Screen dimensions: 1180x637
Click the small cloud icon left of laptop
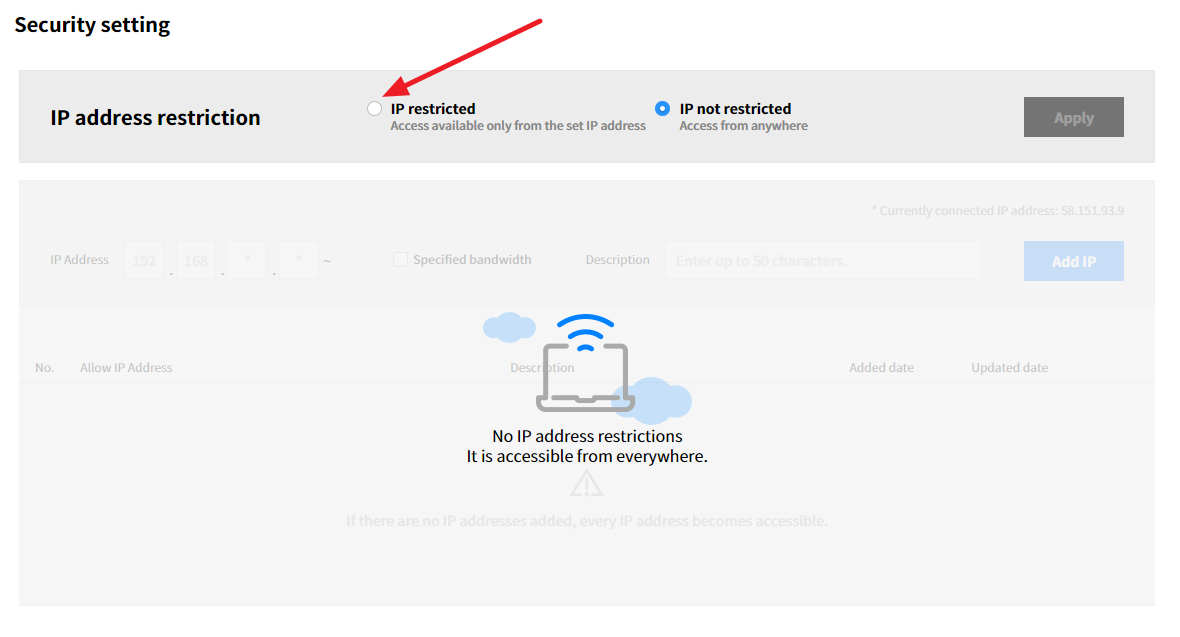coord(509,327)
